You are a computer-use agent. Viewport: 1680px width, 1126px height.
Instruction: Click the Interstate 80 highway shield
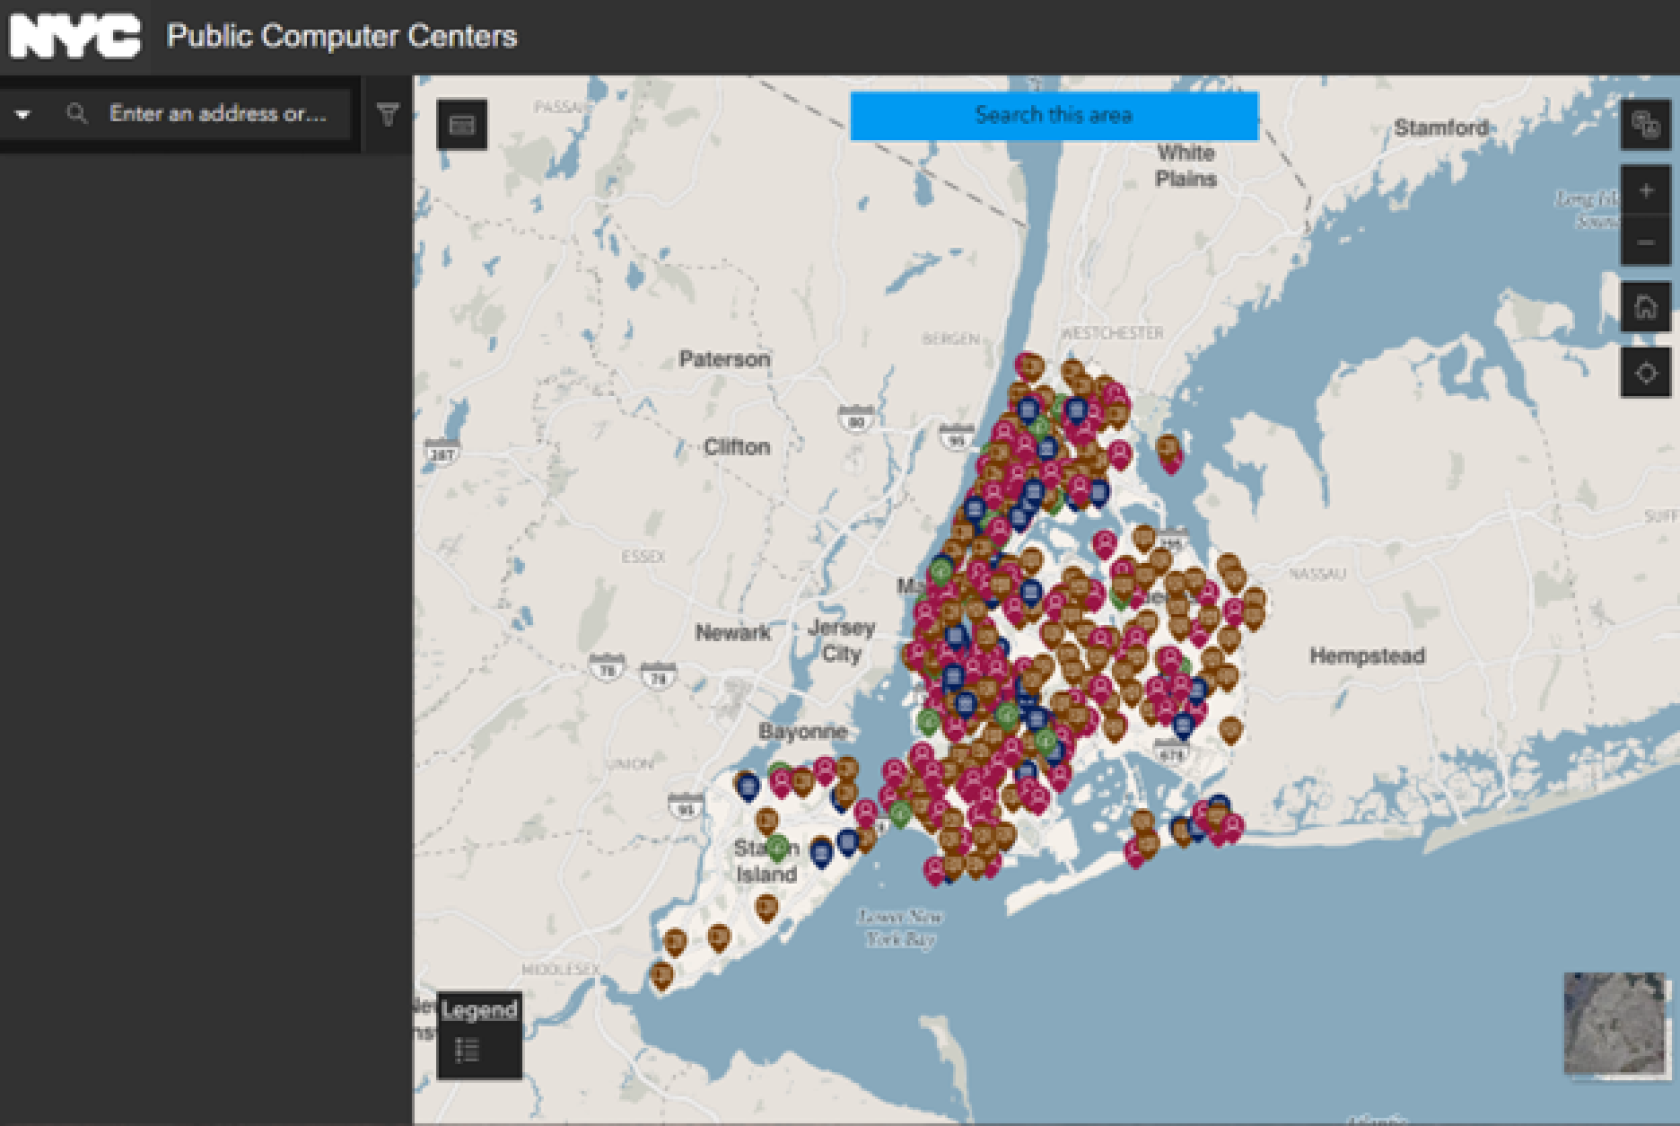[x=856, y=419]
